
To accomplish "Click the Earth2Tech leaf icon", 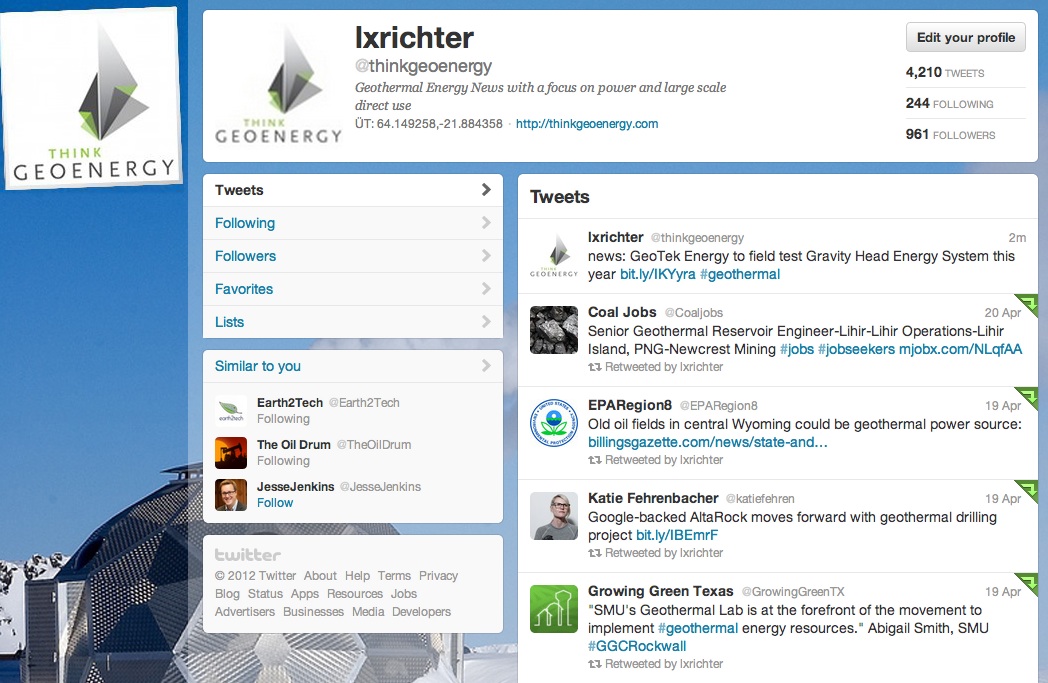I will [x=231, y=411].
